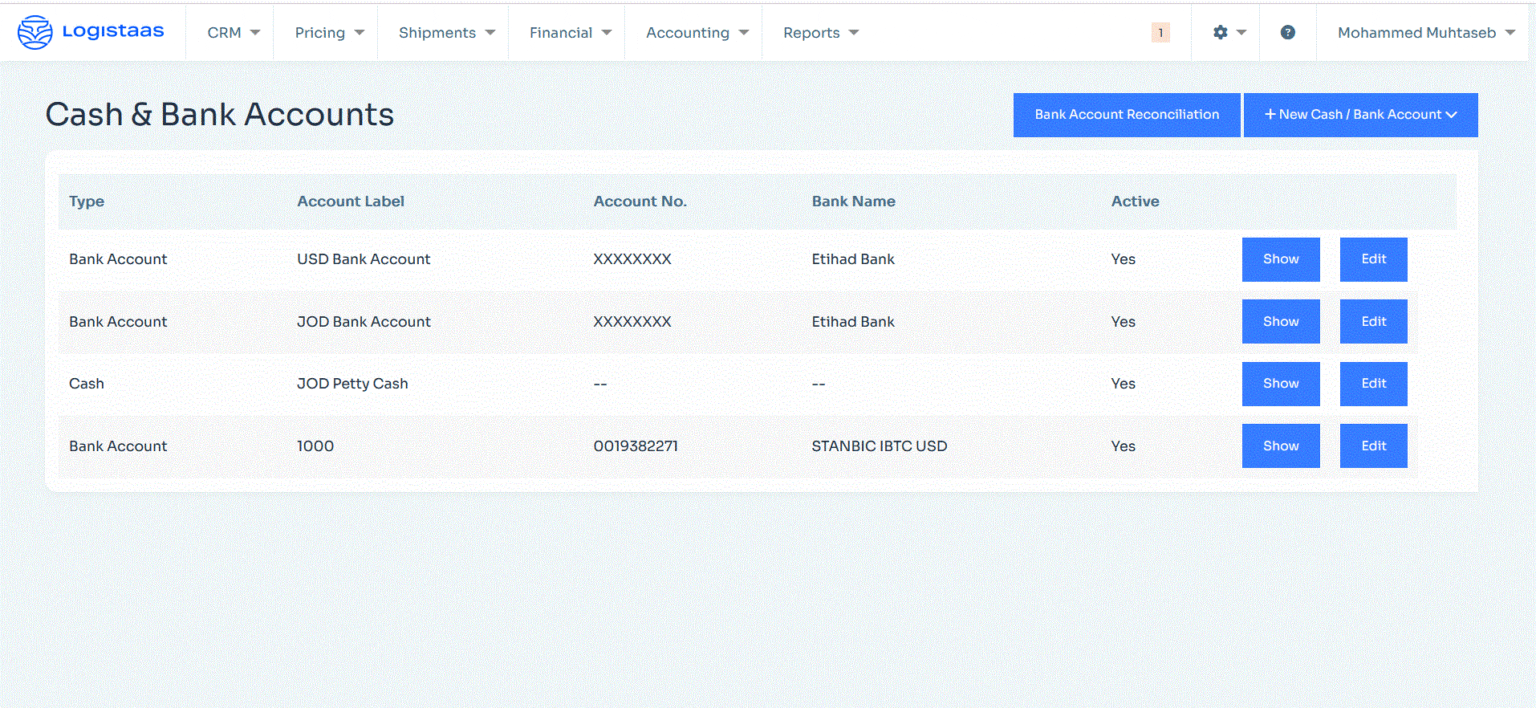This screenshot has width=1536, height=708.
Task: Open New Cash / Bank Account dropdown
Action: coord(1360,115)
